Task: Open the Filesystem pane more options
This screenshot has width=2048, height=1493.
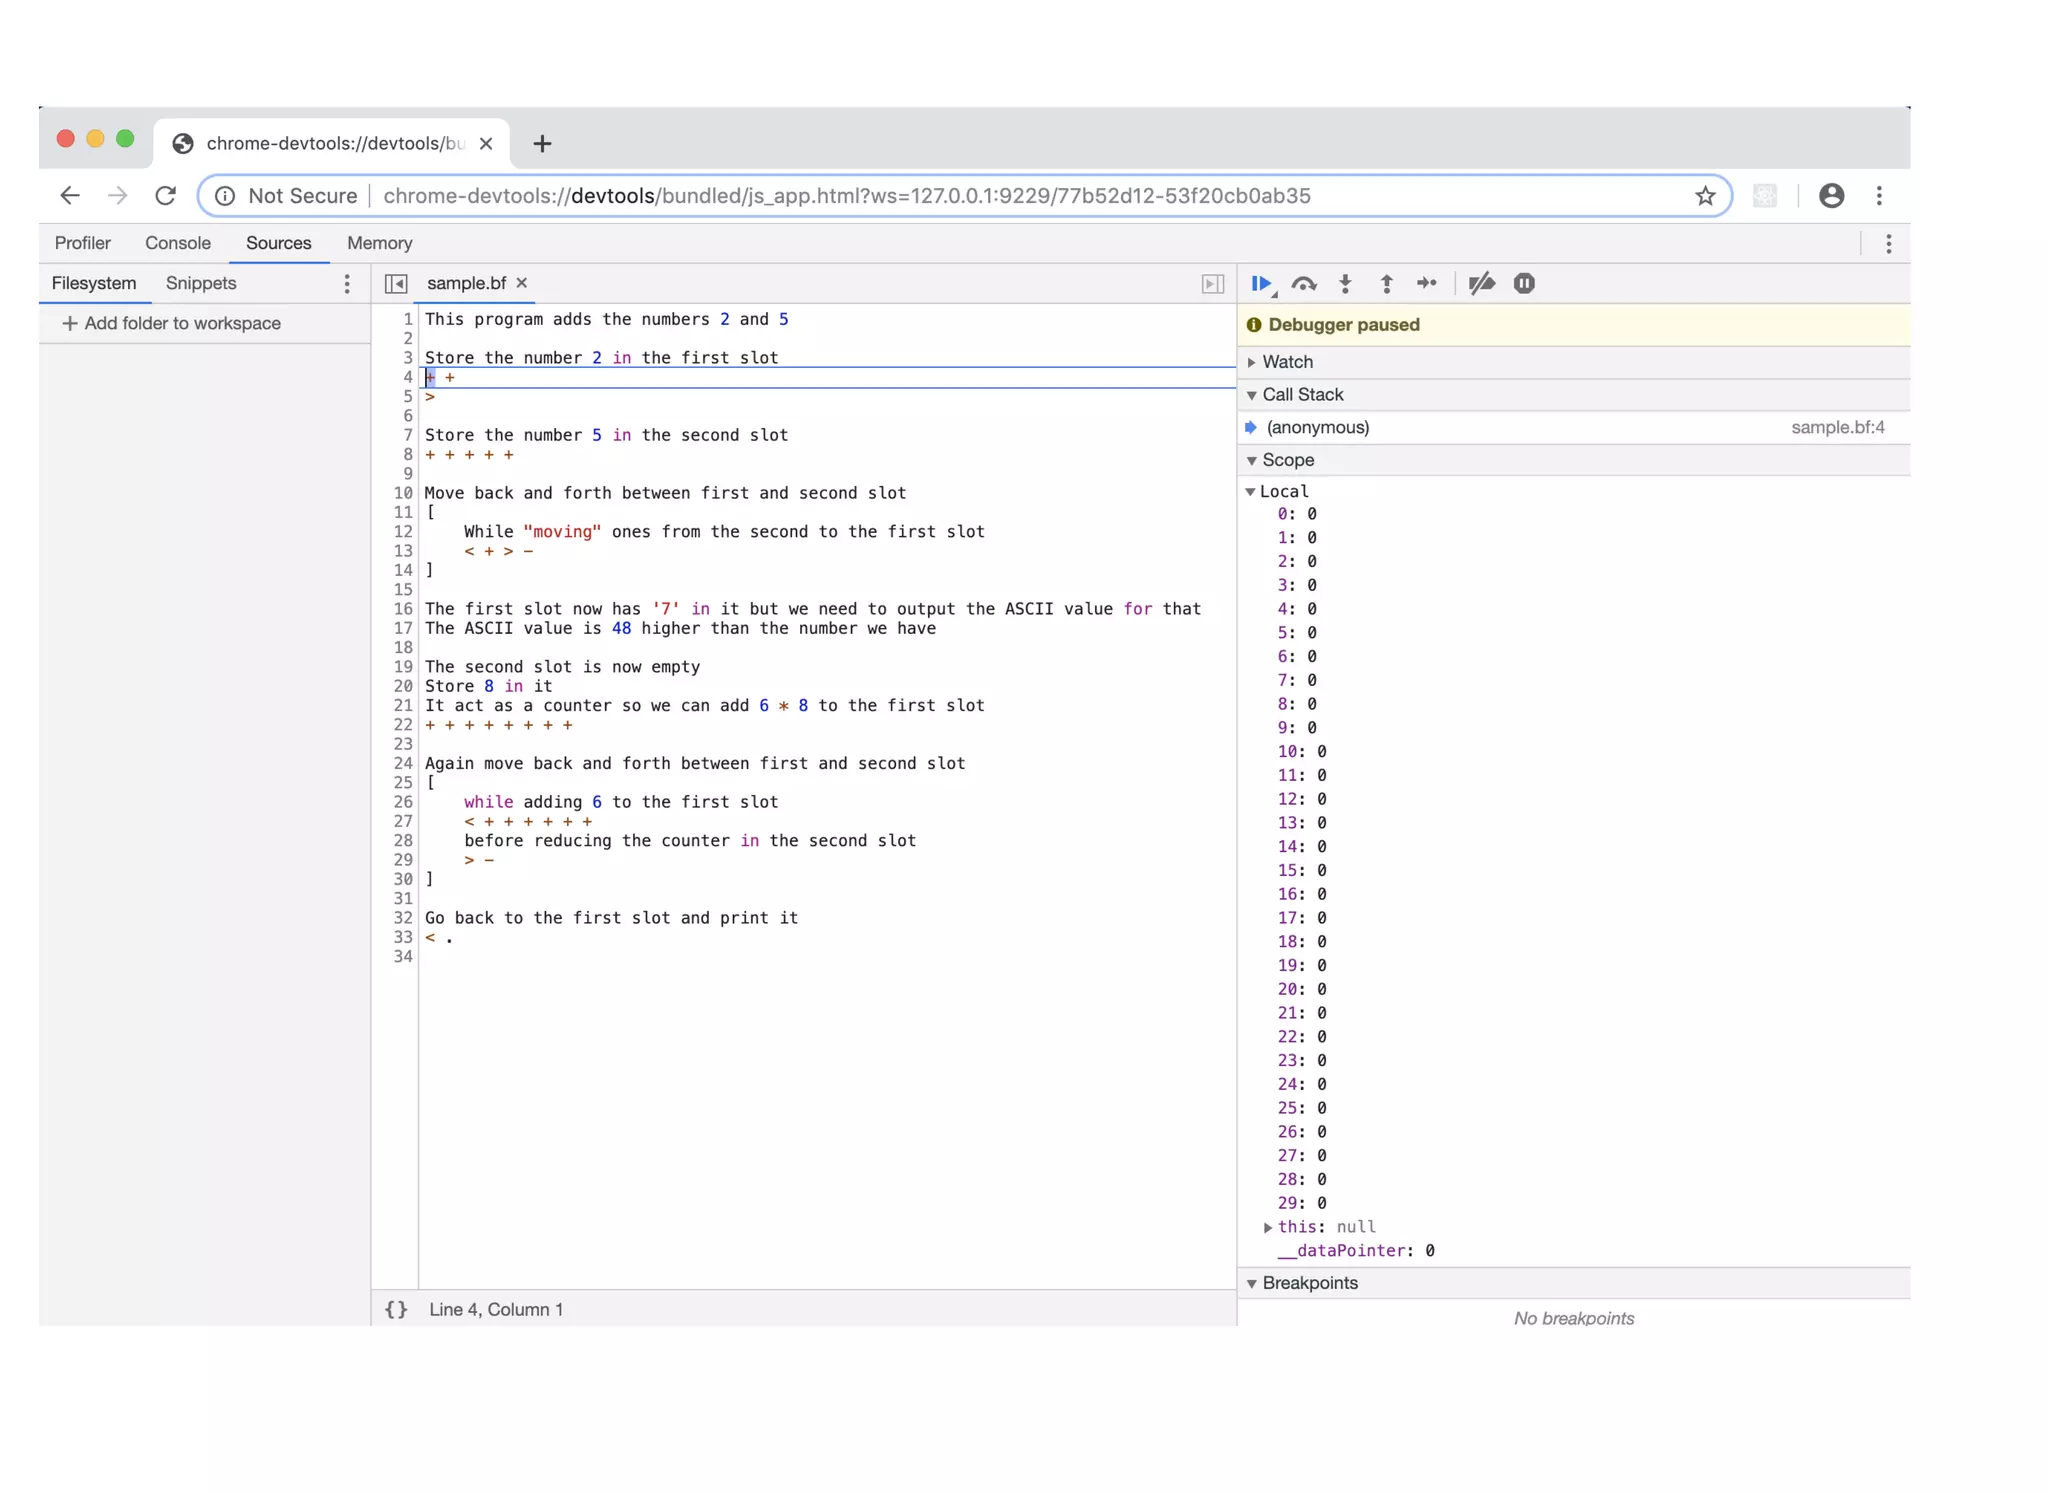Action: [347, 284]
